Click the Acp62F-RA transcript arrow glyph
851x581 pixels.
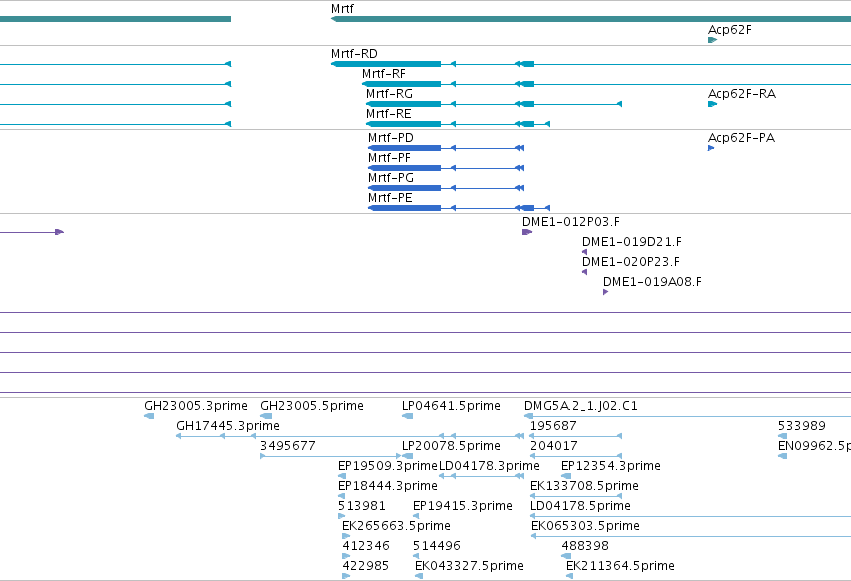coord(713,104)
